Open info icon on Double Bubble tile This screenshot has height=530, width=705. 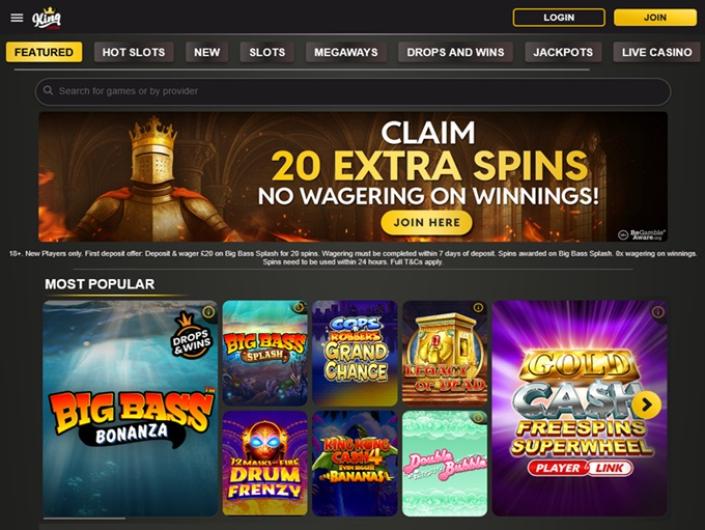478,418
